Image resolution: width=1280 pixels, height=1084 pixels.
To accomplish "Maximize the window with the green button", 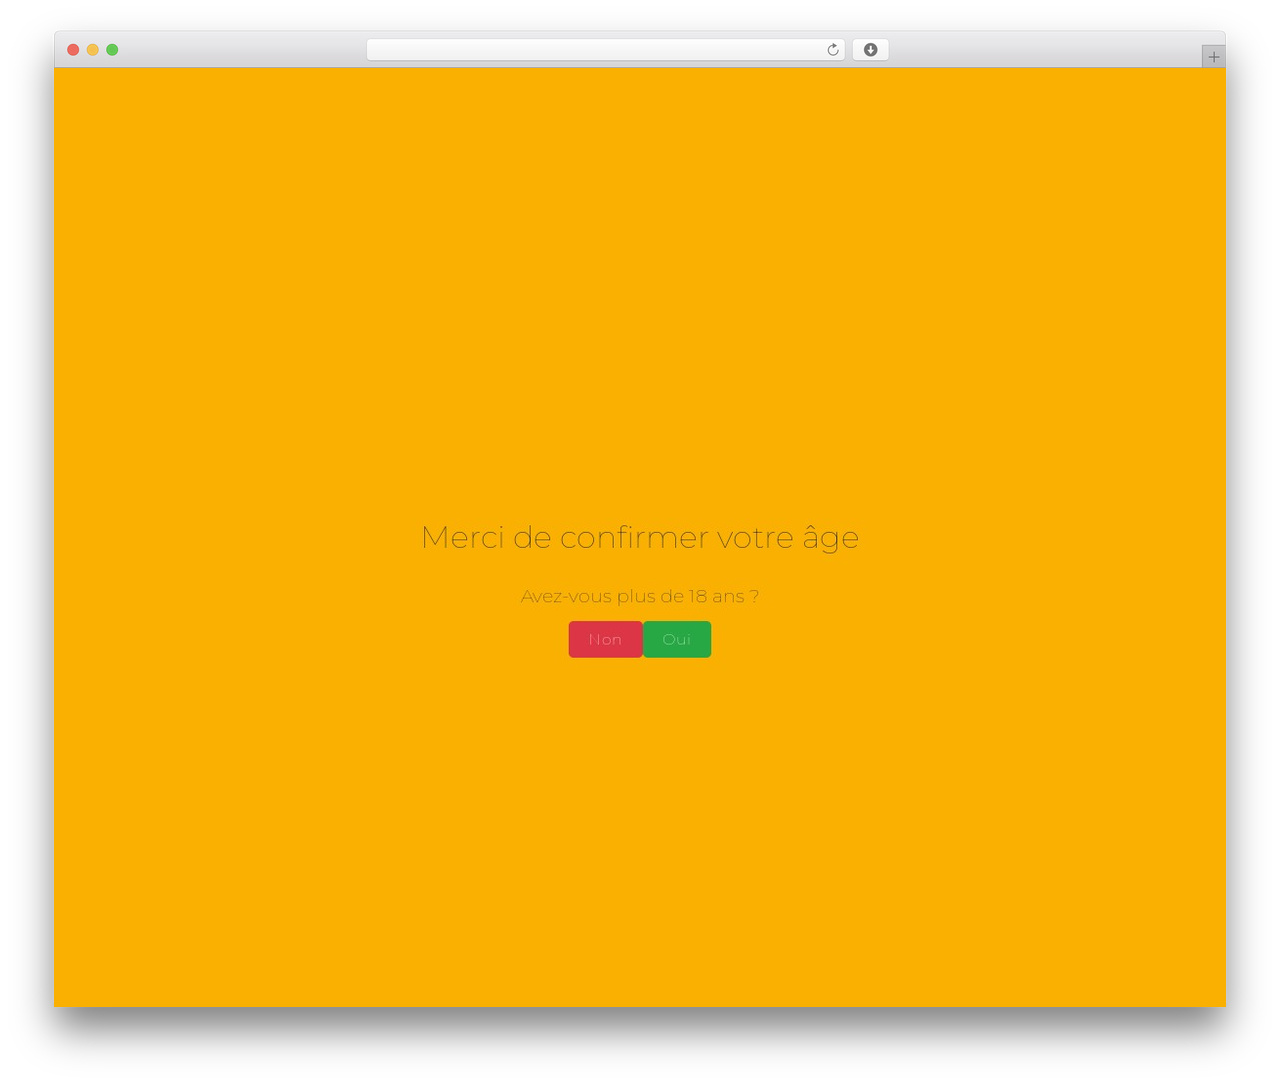I will pyautogui.click(x=112, y=50).
